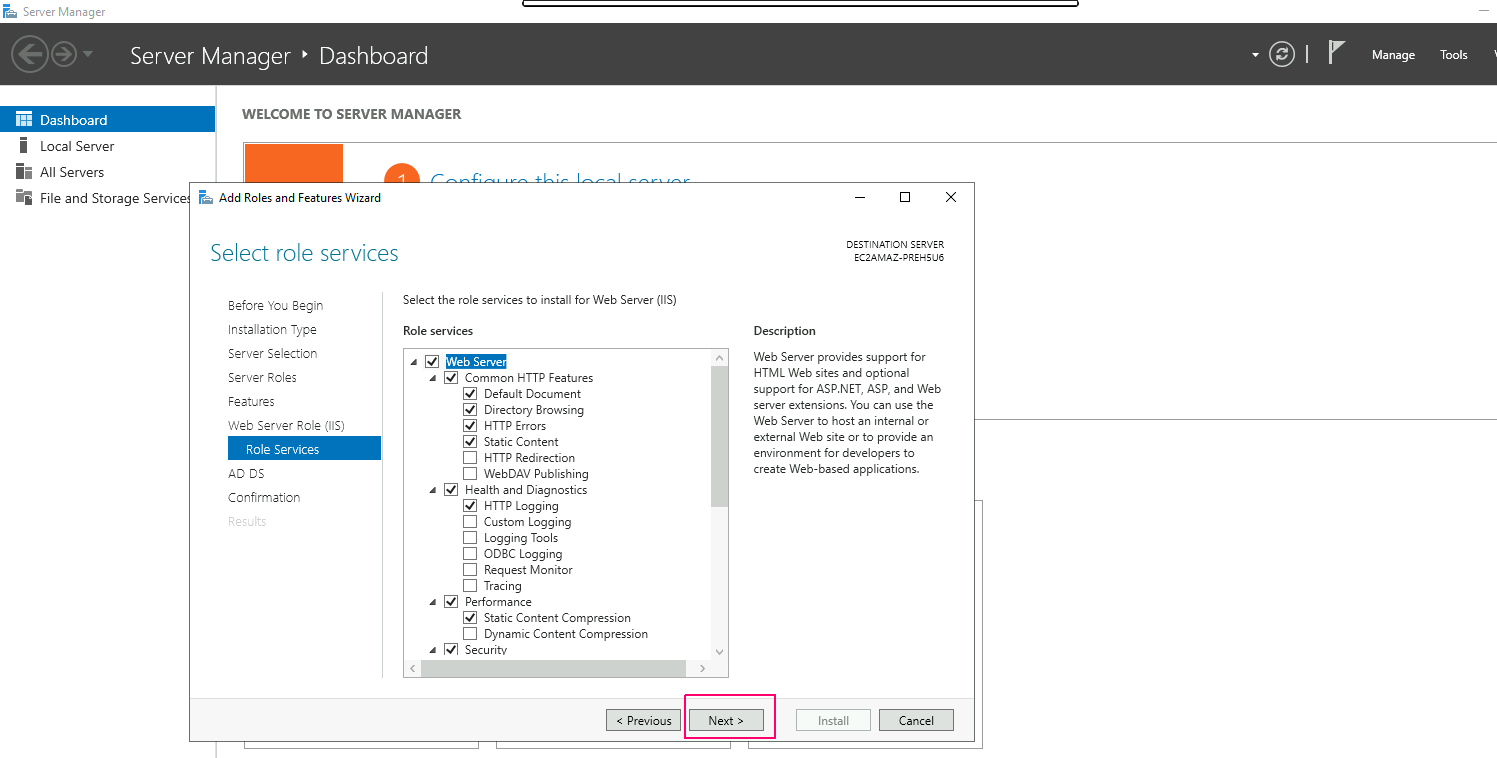Open the dropdown arrow beside refresh icon

(1255, 55)
